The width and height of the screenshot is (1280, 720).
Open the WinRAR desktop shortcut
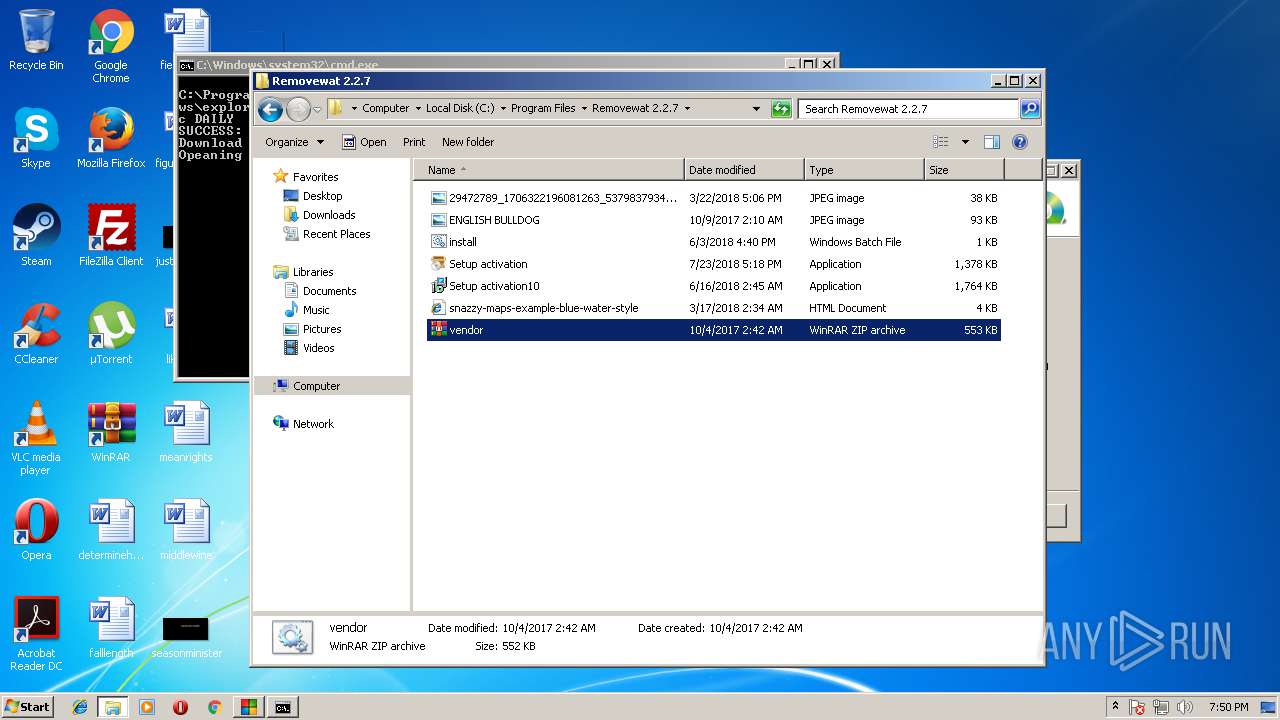(111, 433)
